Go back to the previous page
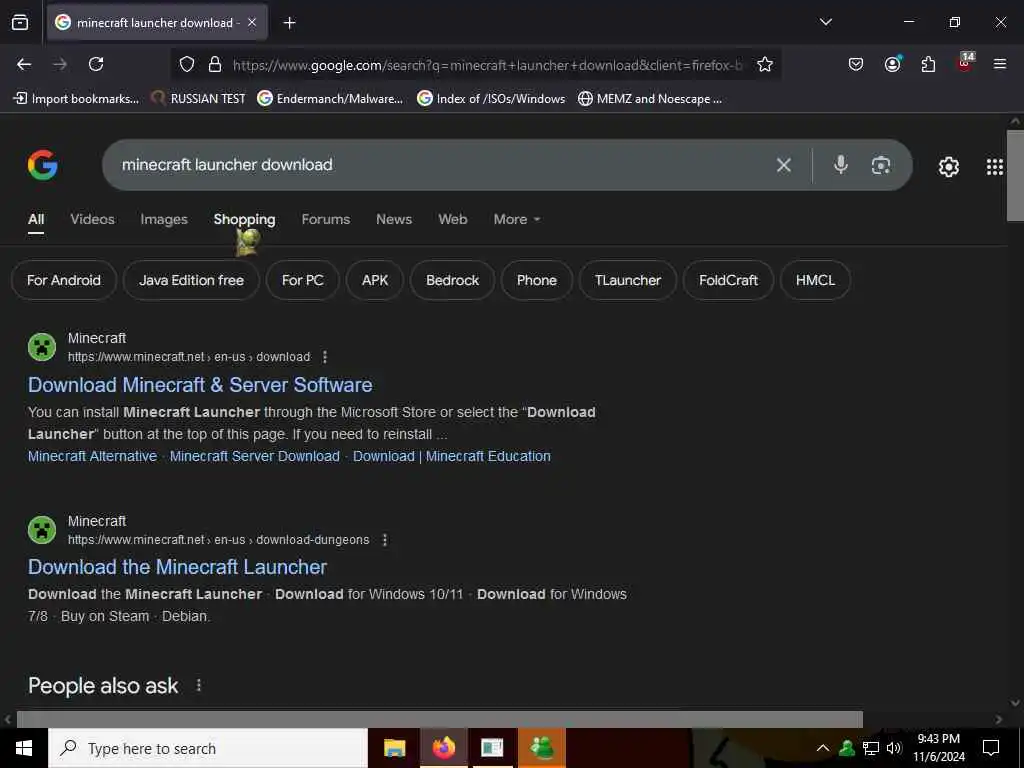The height and width of the screenshot is (768, 1024). [x=24, y=64]
